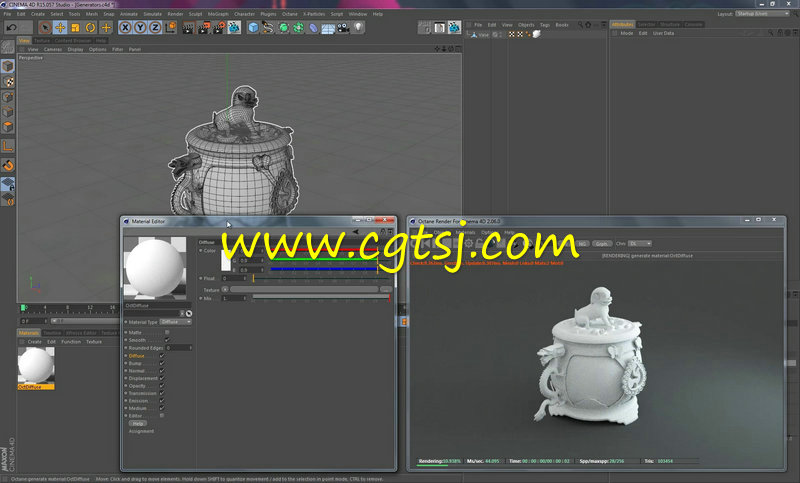This screenshot has width=800, height=483.
Task: Click the Assignment entry
Action: point(141,431)
